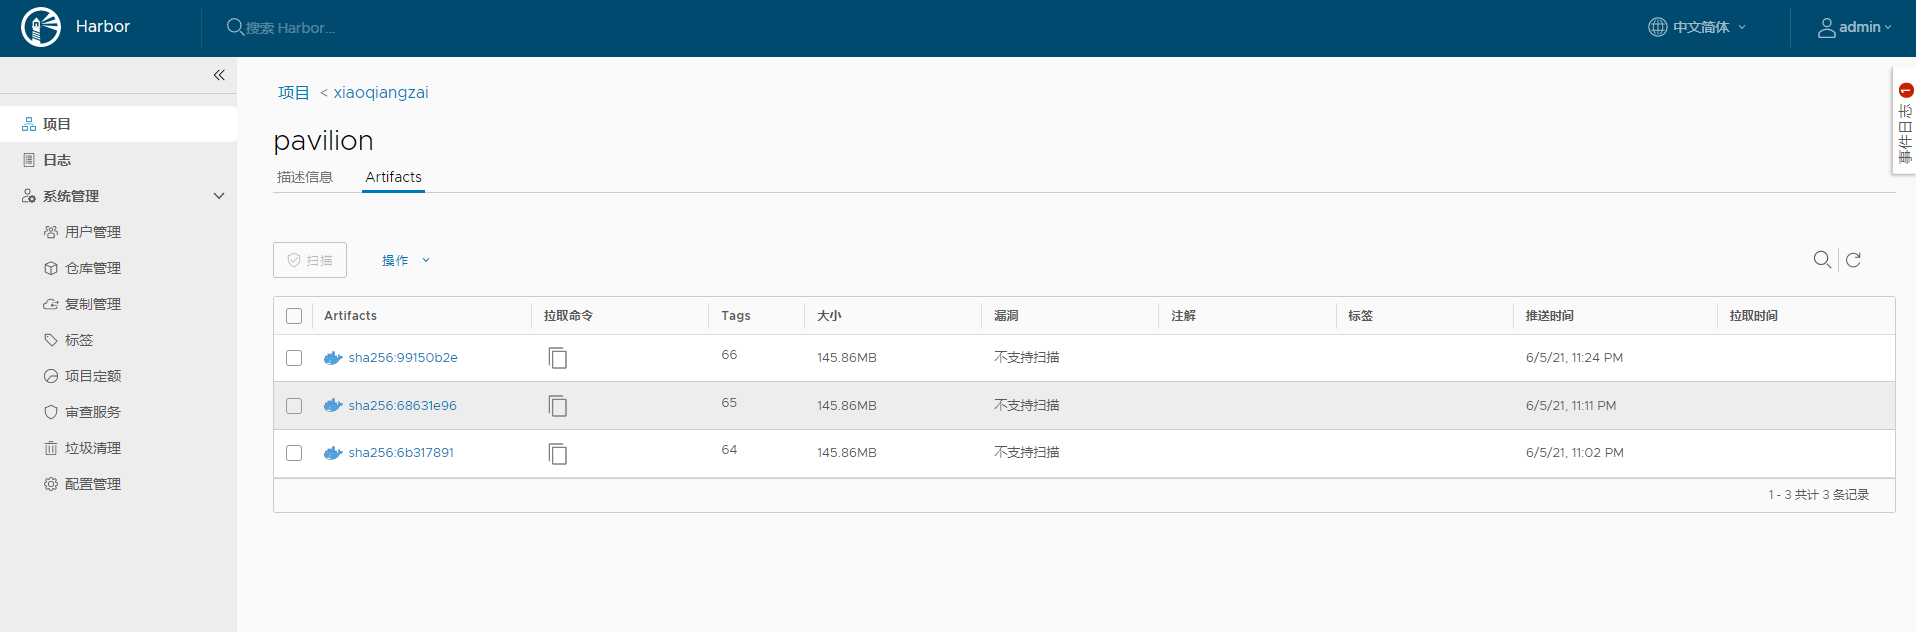
Task: Click the 审查服务 shield icon
Action: (51, 412)
